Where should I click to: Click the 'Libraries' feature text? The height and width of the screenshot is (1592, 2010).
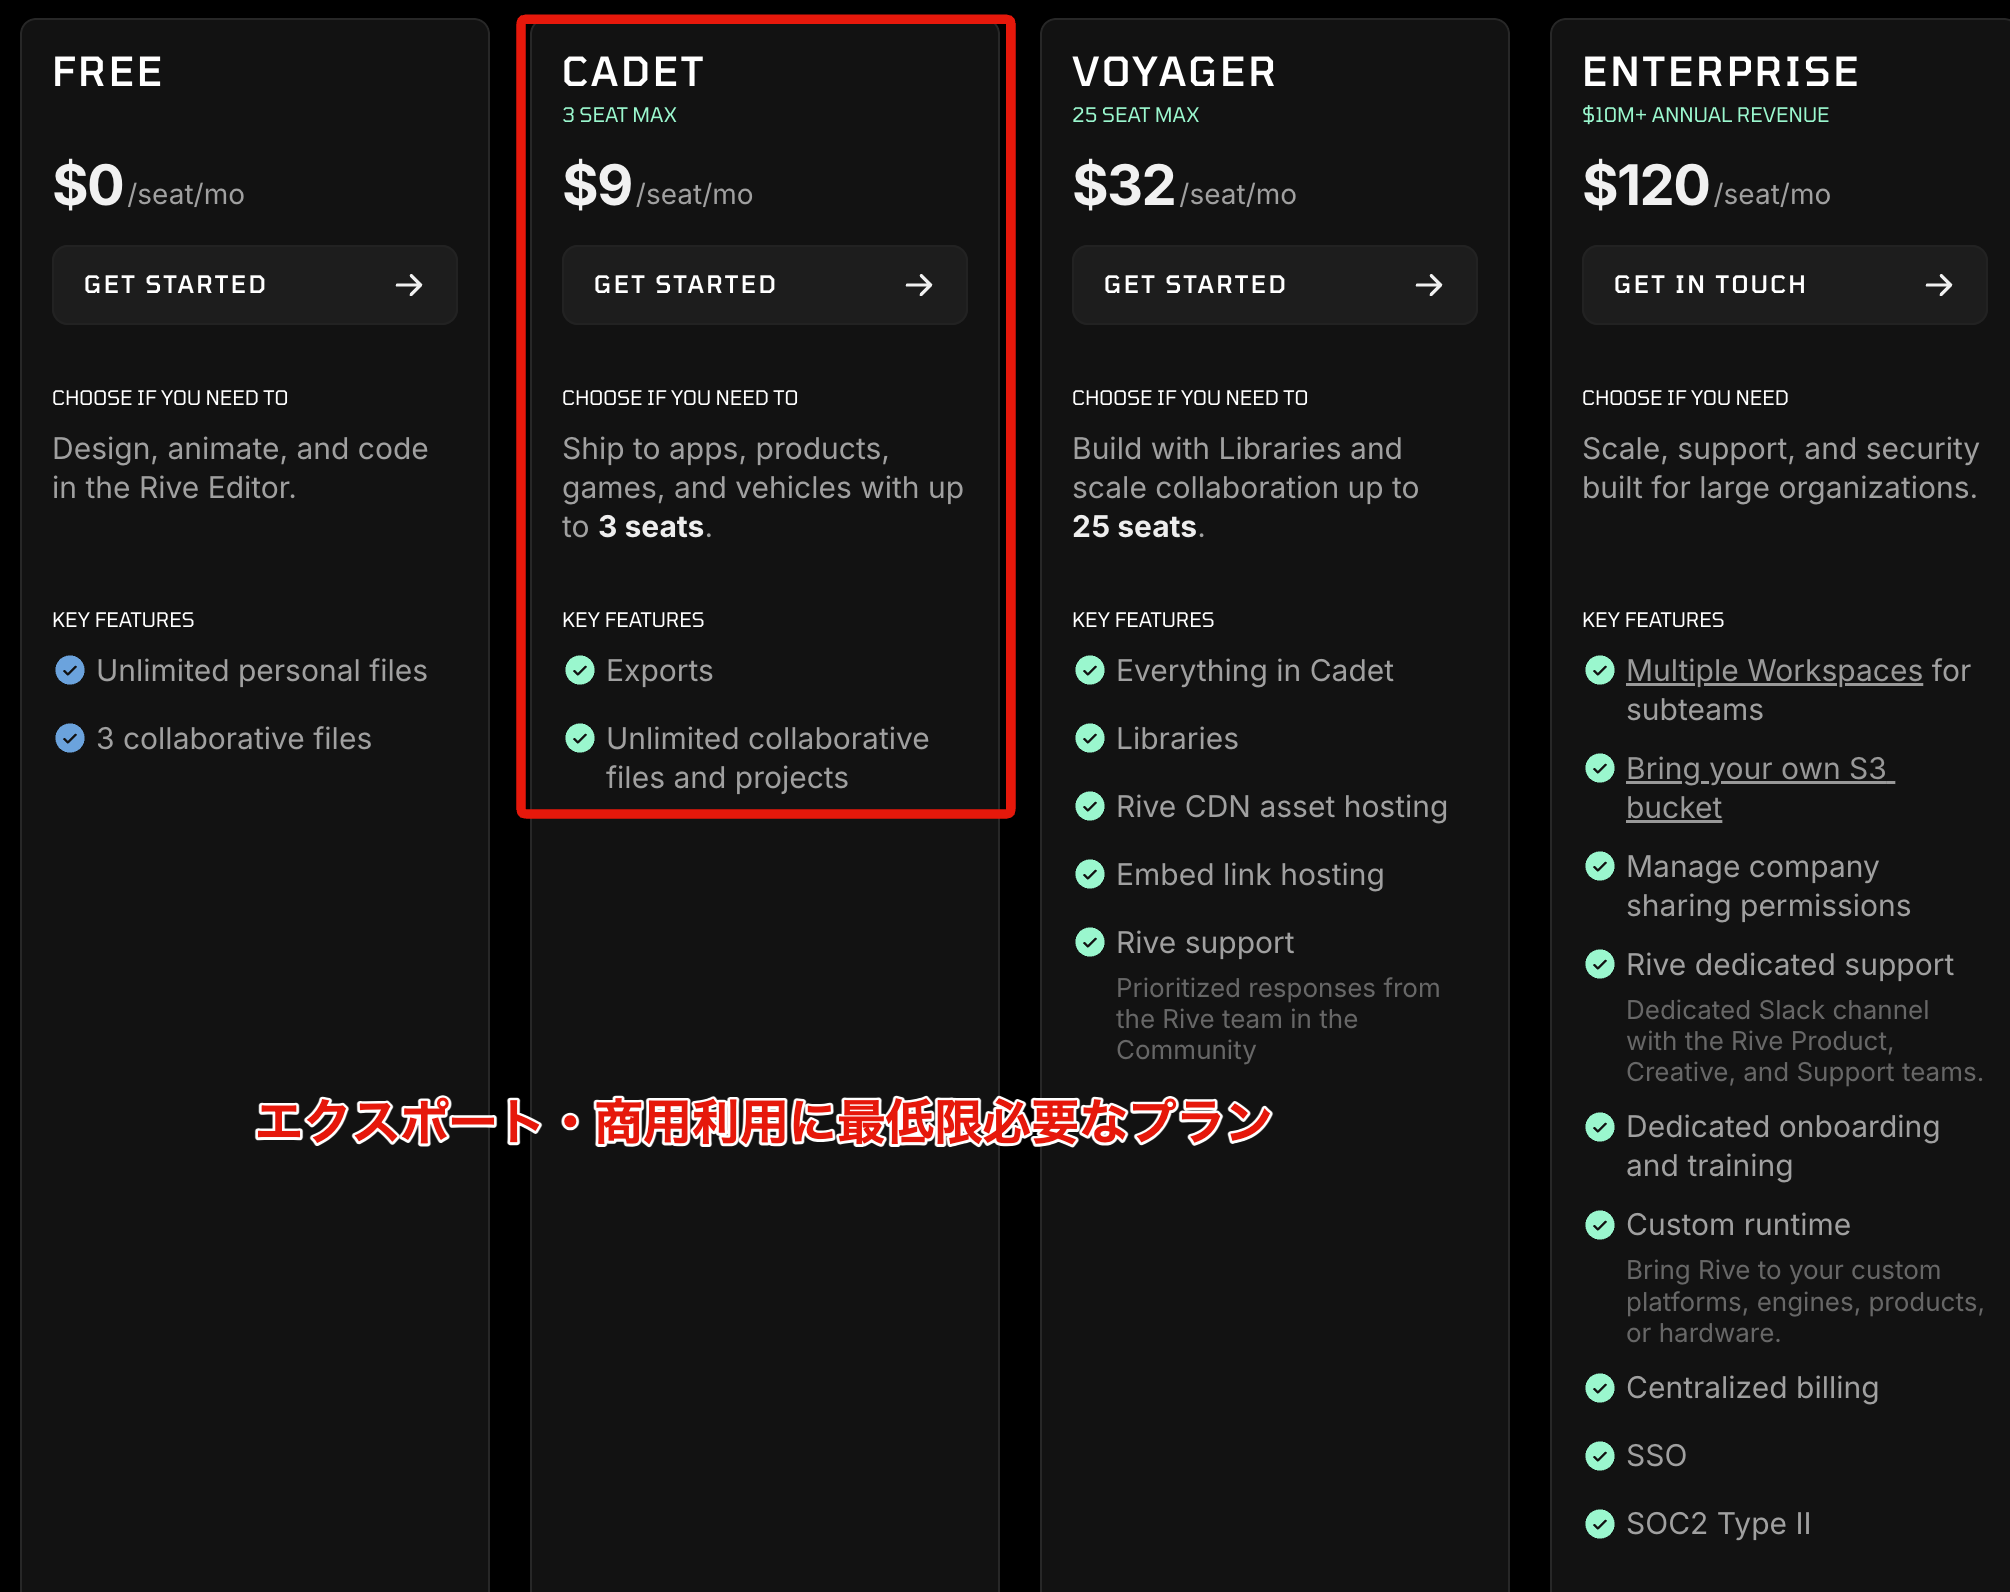1177,738
